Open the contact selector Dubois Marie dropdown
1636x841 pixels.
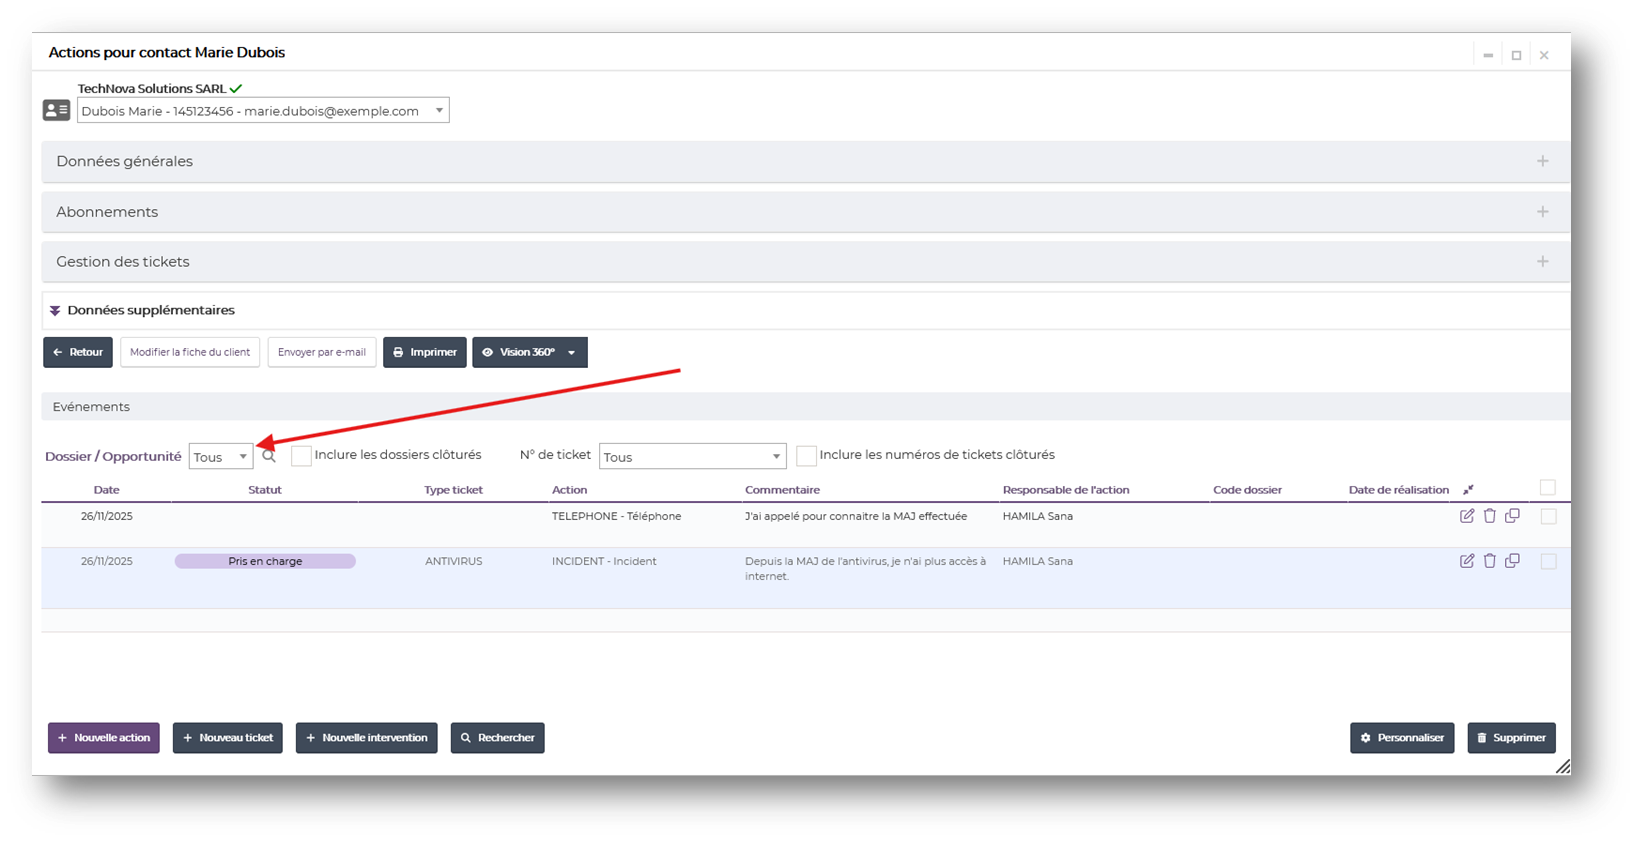click(263, 111)
